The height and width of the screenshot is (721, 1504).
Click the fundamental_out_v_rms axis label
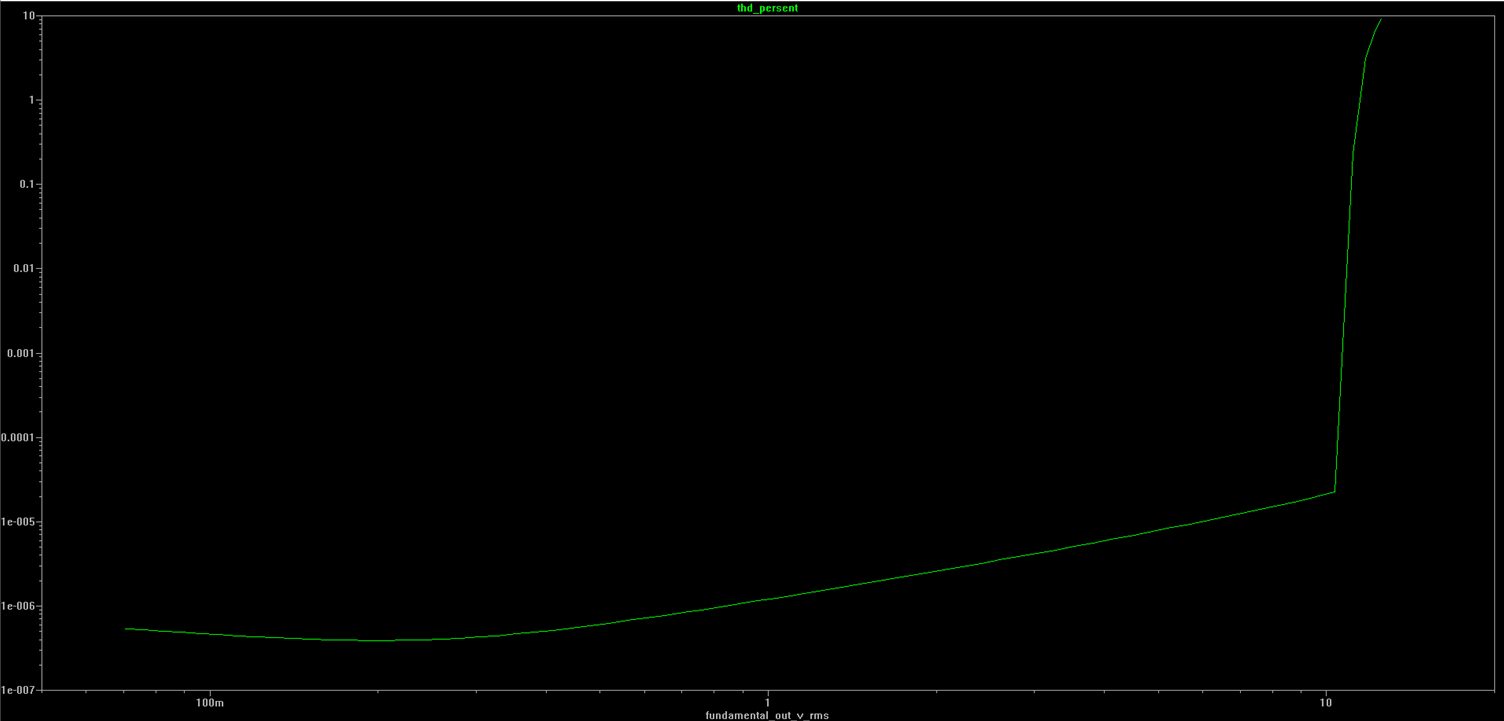click(767, 715)
